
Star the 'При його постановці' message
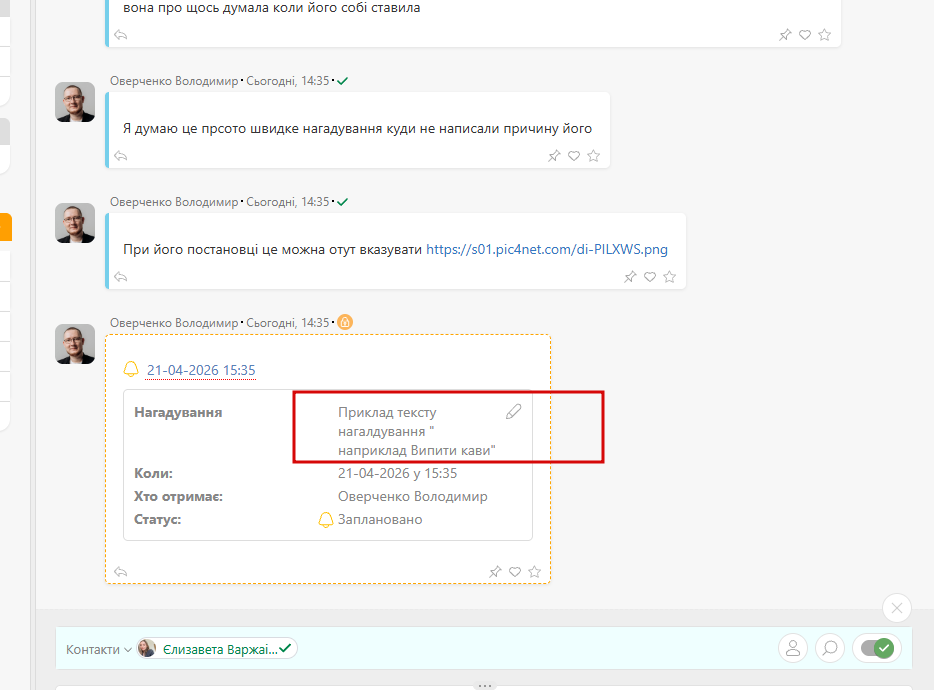(x=670, y=276)
